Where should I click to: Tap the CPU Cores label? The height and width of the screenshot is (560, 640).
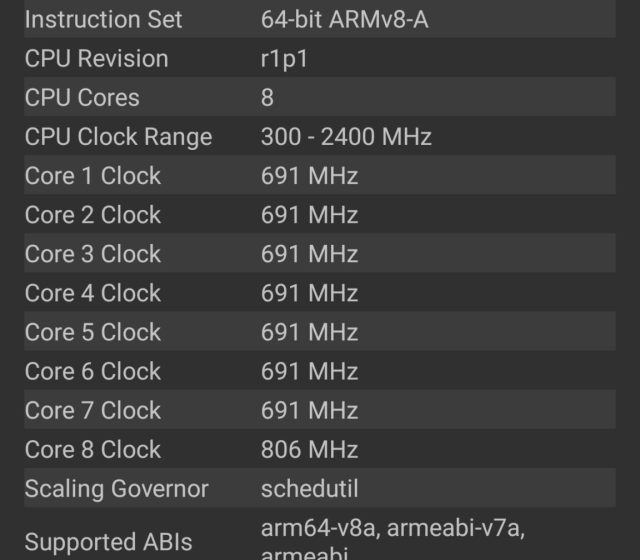pos(82,97)
